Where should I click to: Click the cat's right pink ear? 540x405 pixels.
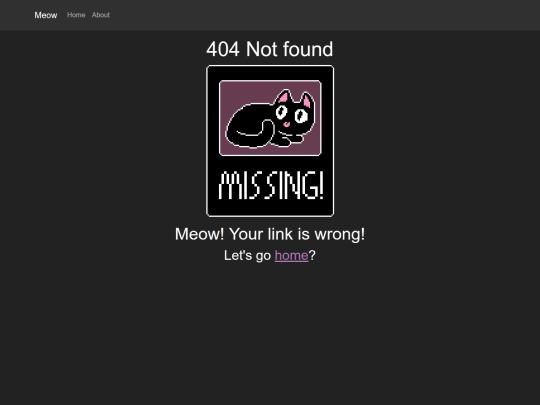(307, 100)
